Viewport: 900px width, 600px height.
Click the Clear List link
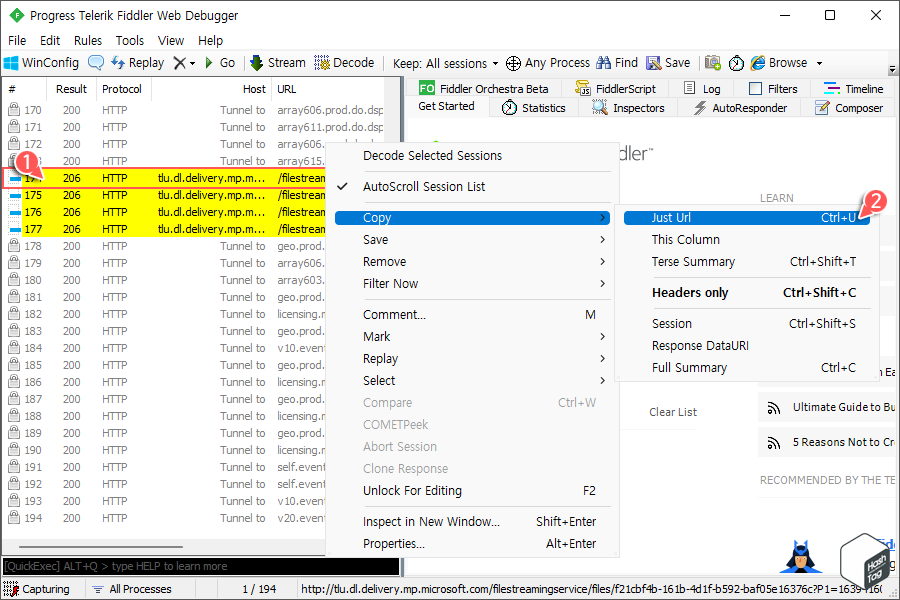[x=673, y=412]
